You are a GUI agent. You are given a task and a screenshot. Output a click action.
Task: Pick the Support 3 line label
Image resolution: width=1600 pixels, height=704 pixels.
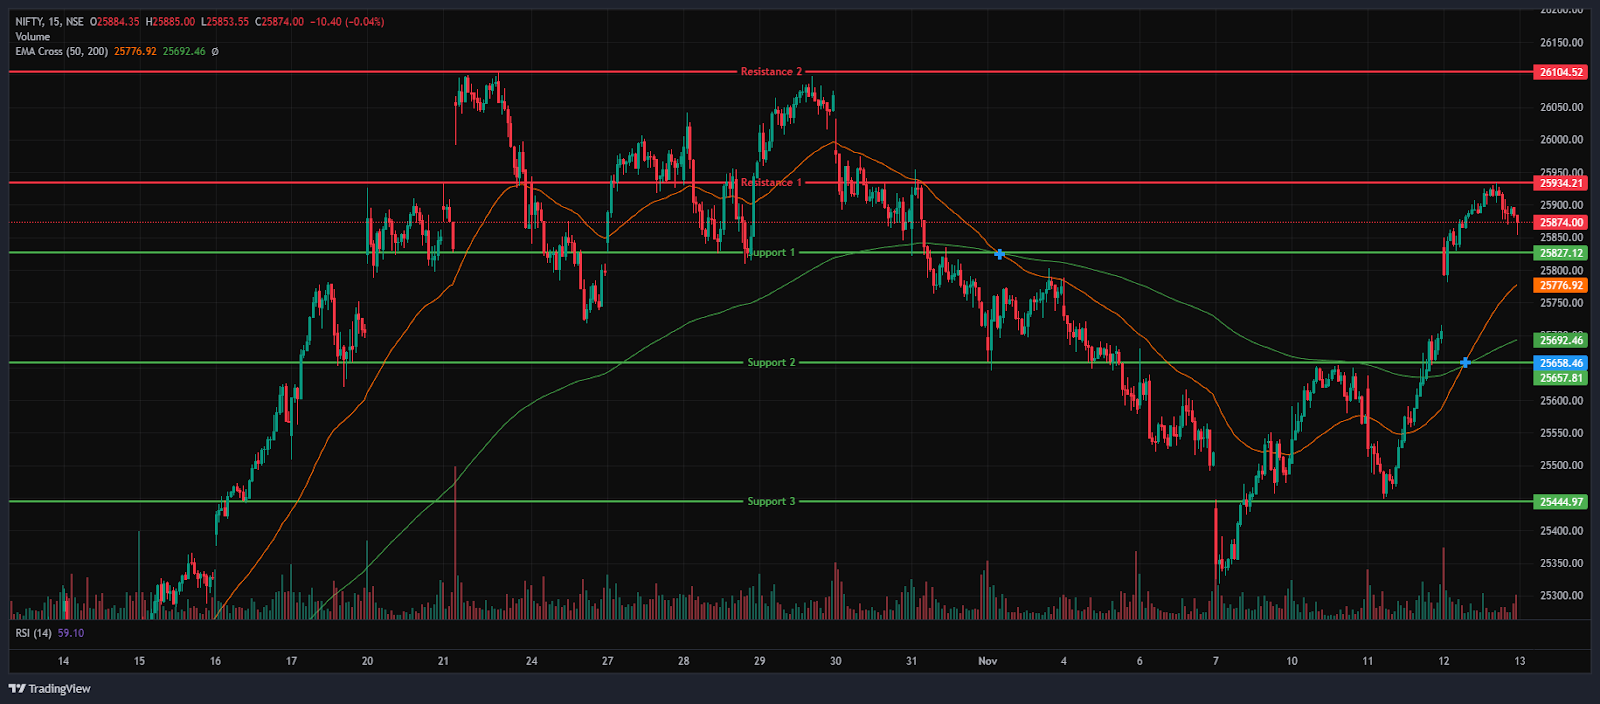771,501
